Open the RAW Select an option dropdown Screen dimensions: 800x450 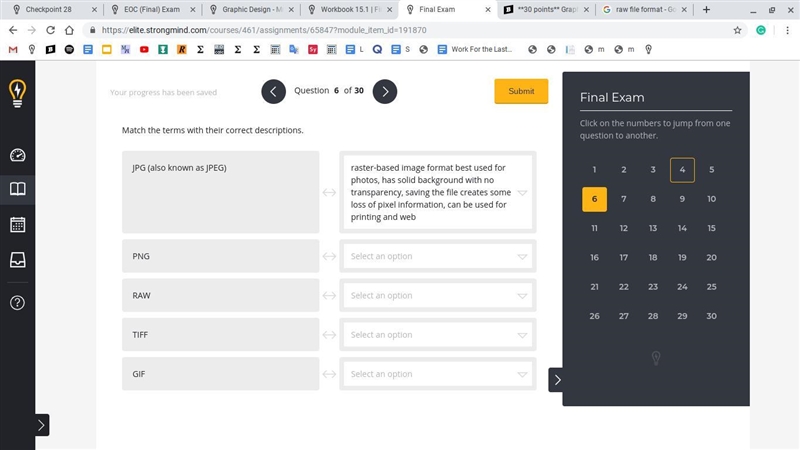pos(437,295)
